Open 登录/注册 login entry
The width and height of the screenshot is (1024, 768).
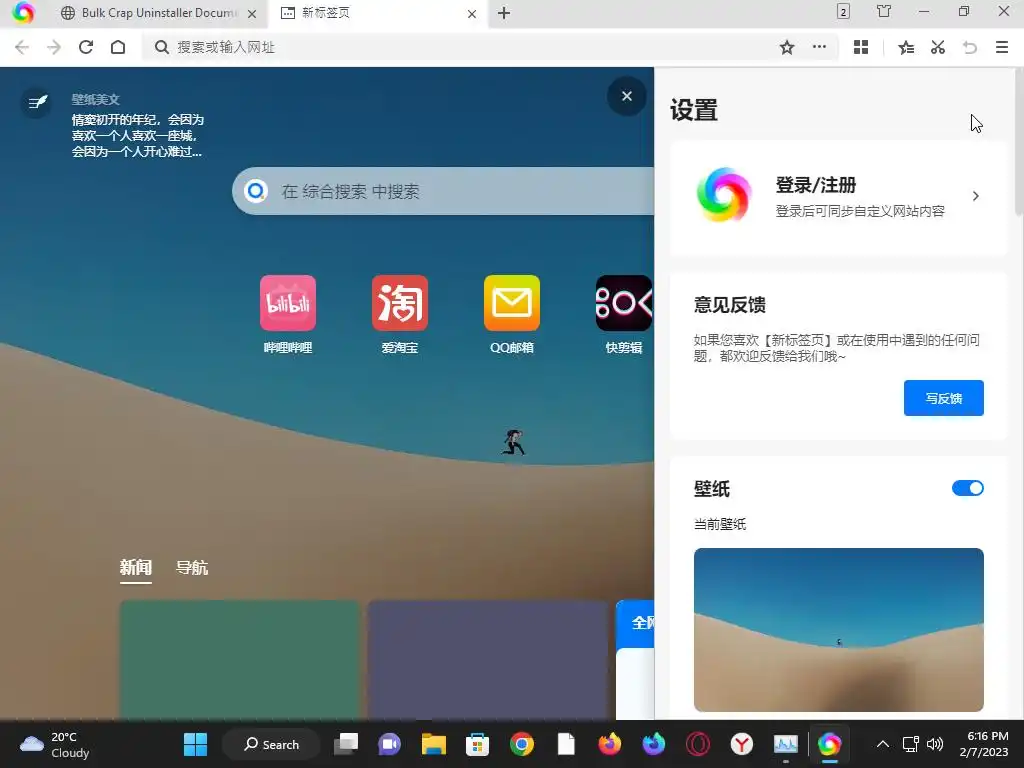point(838,196)
